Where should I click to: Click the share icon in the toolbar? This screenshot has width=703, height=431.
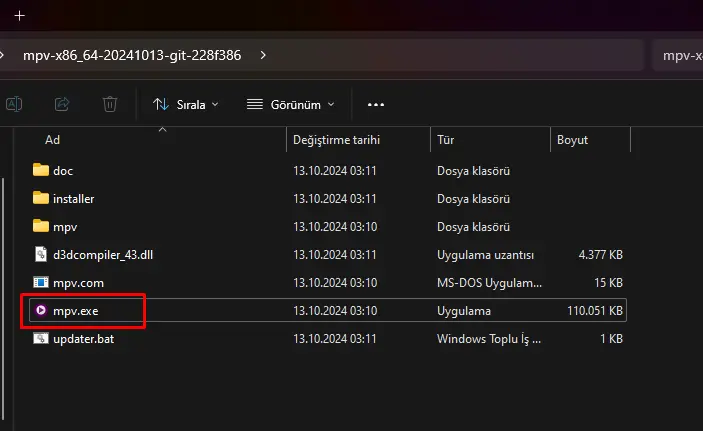pos(62,104)
